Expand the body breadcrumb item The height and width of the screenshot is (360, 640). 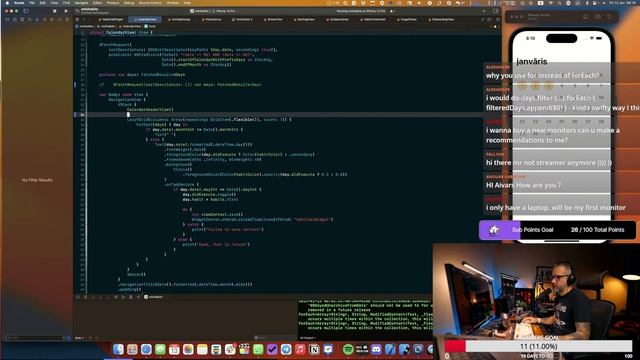(150, 26)
